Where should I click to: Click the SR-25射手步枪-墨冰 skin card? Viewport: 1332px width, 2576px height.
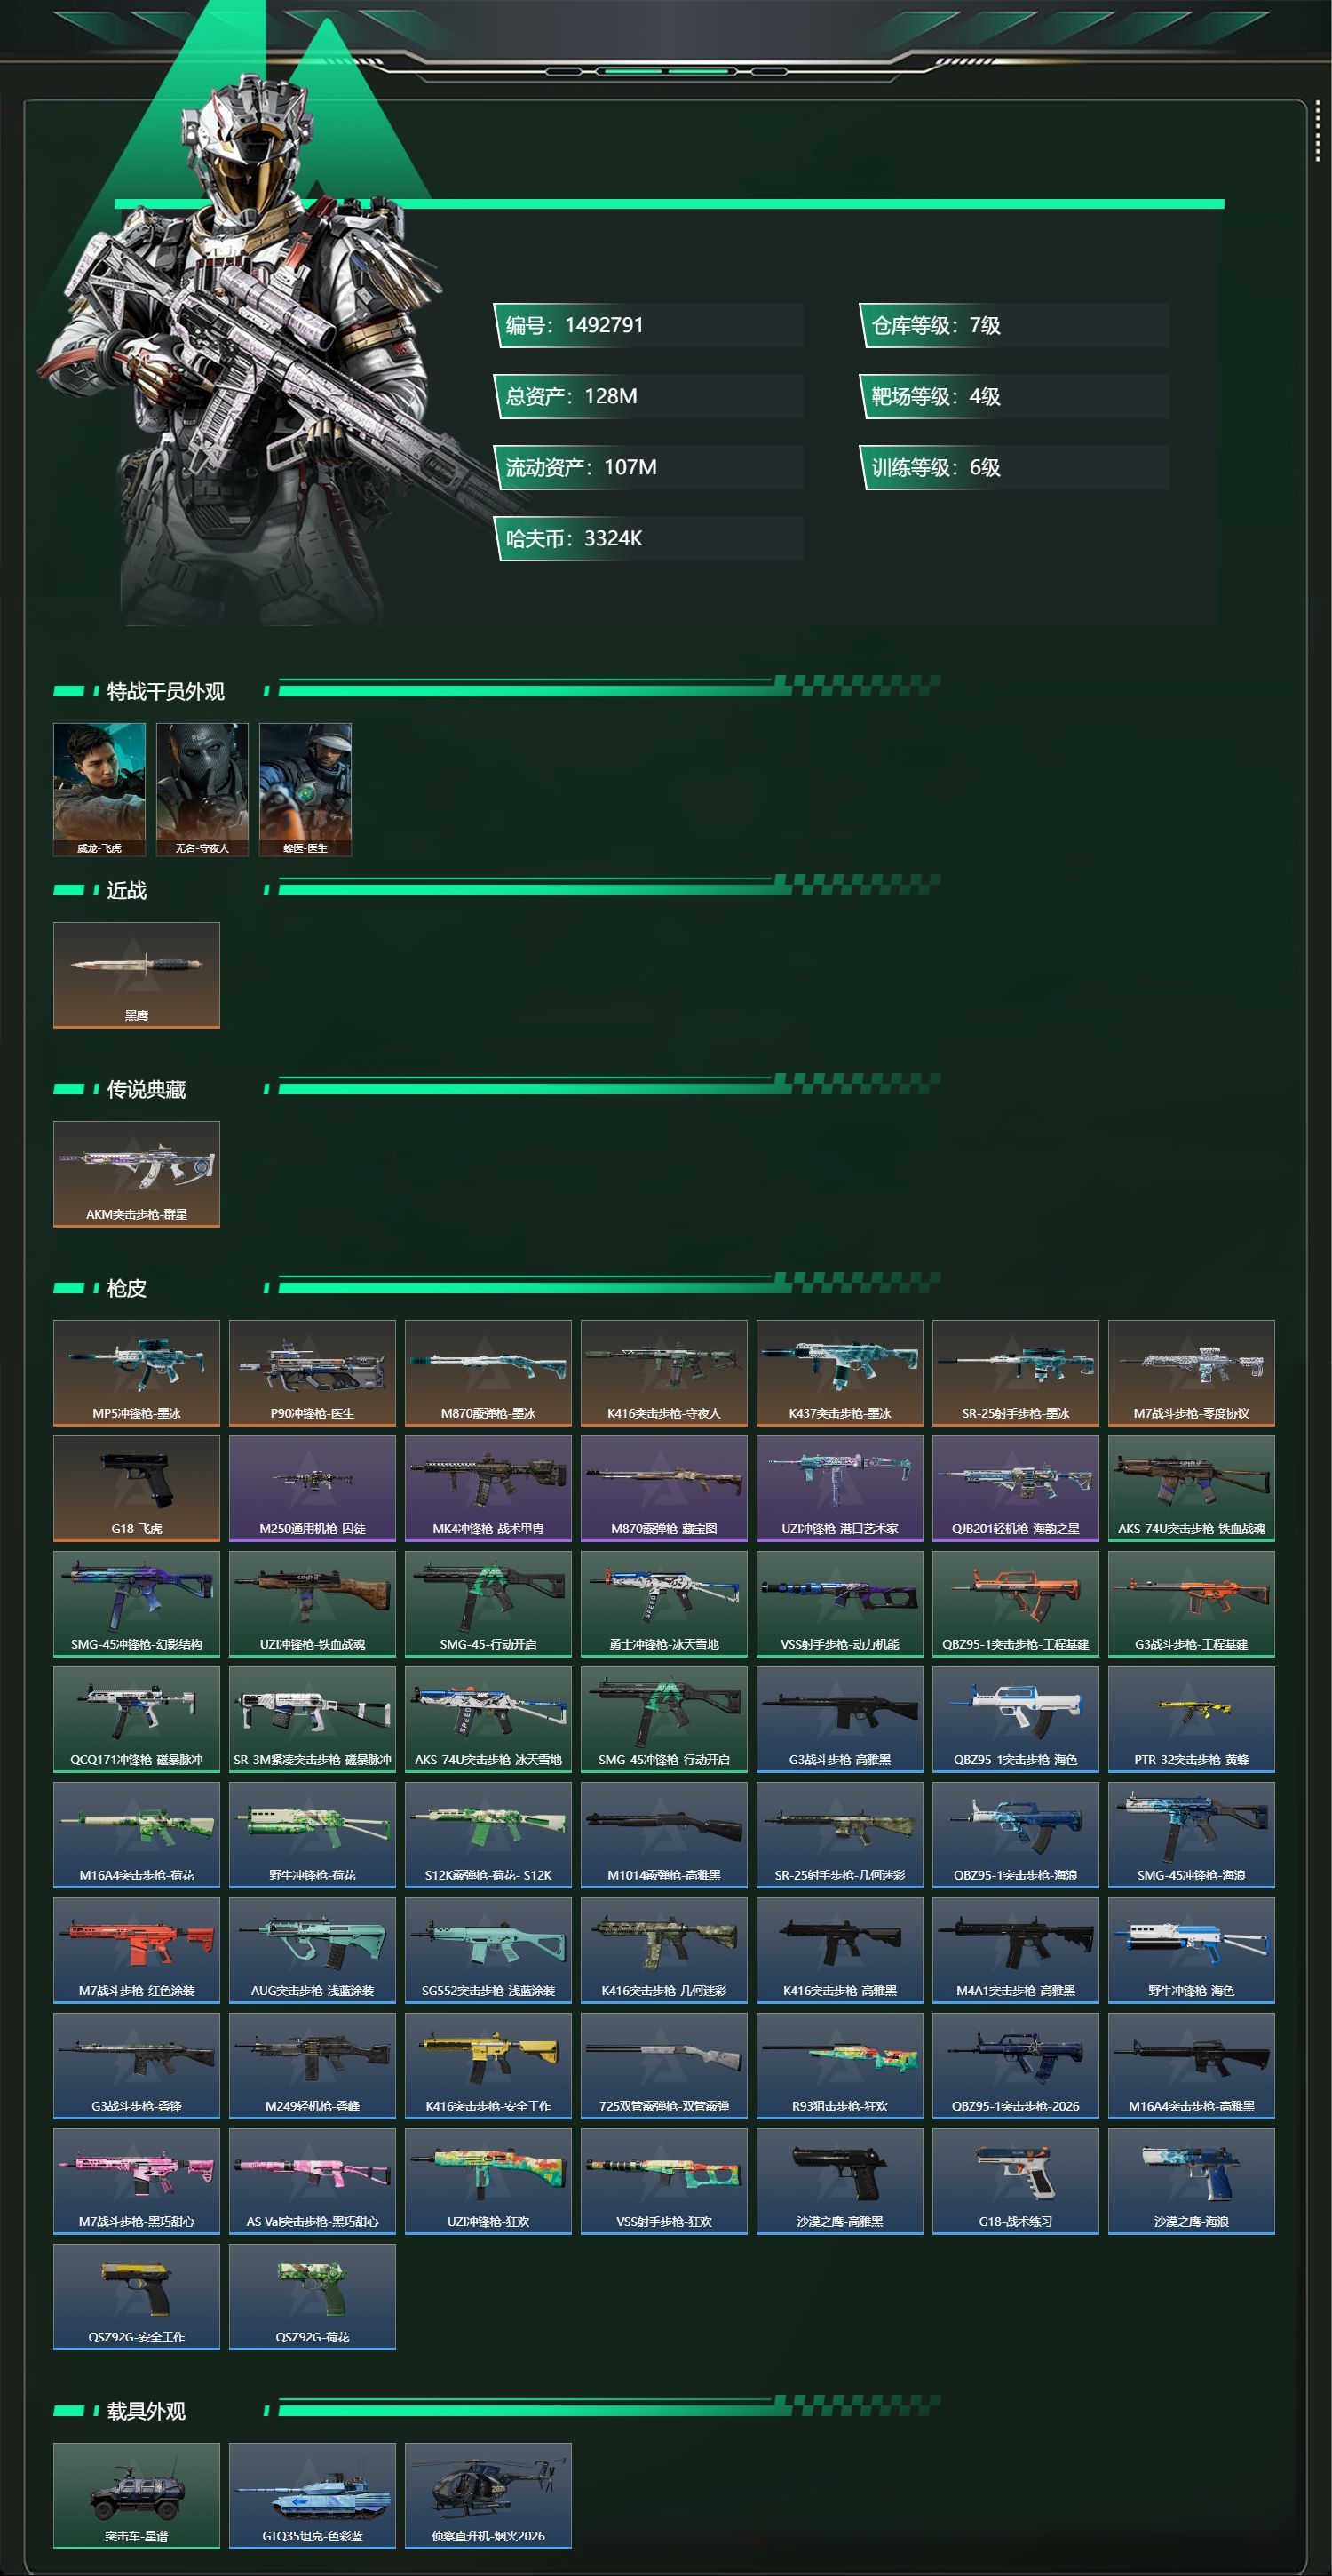point(1016,1373)
